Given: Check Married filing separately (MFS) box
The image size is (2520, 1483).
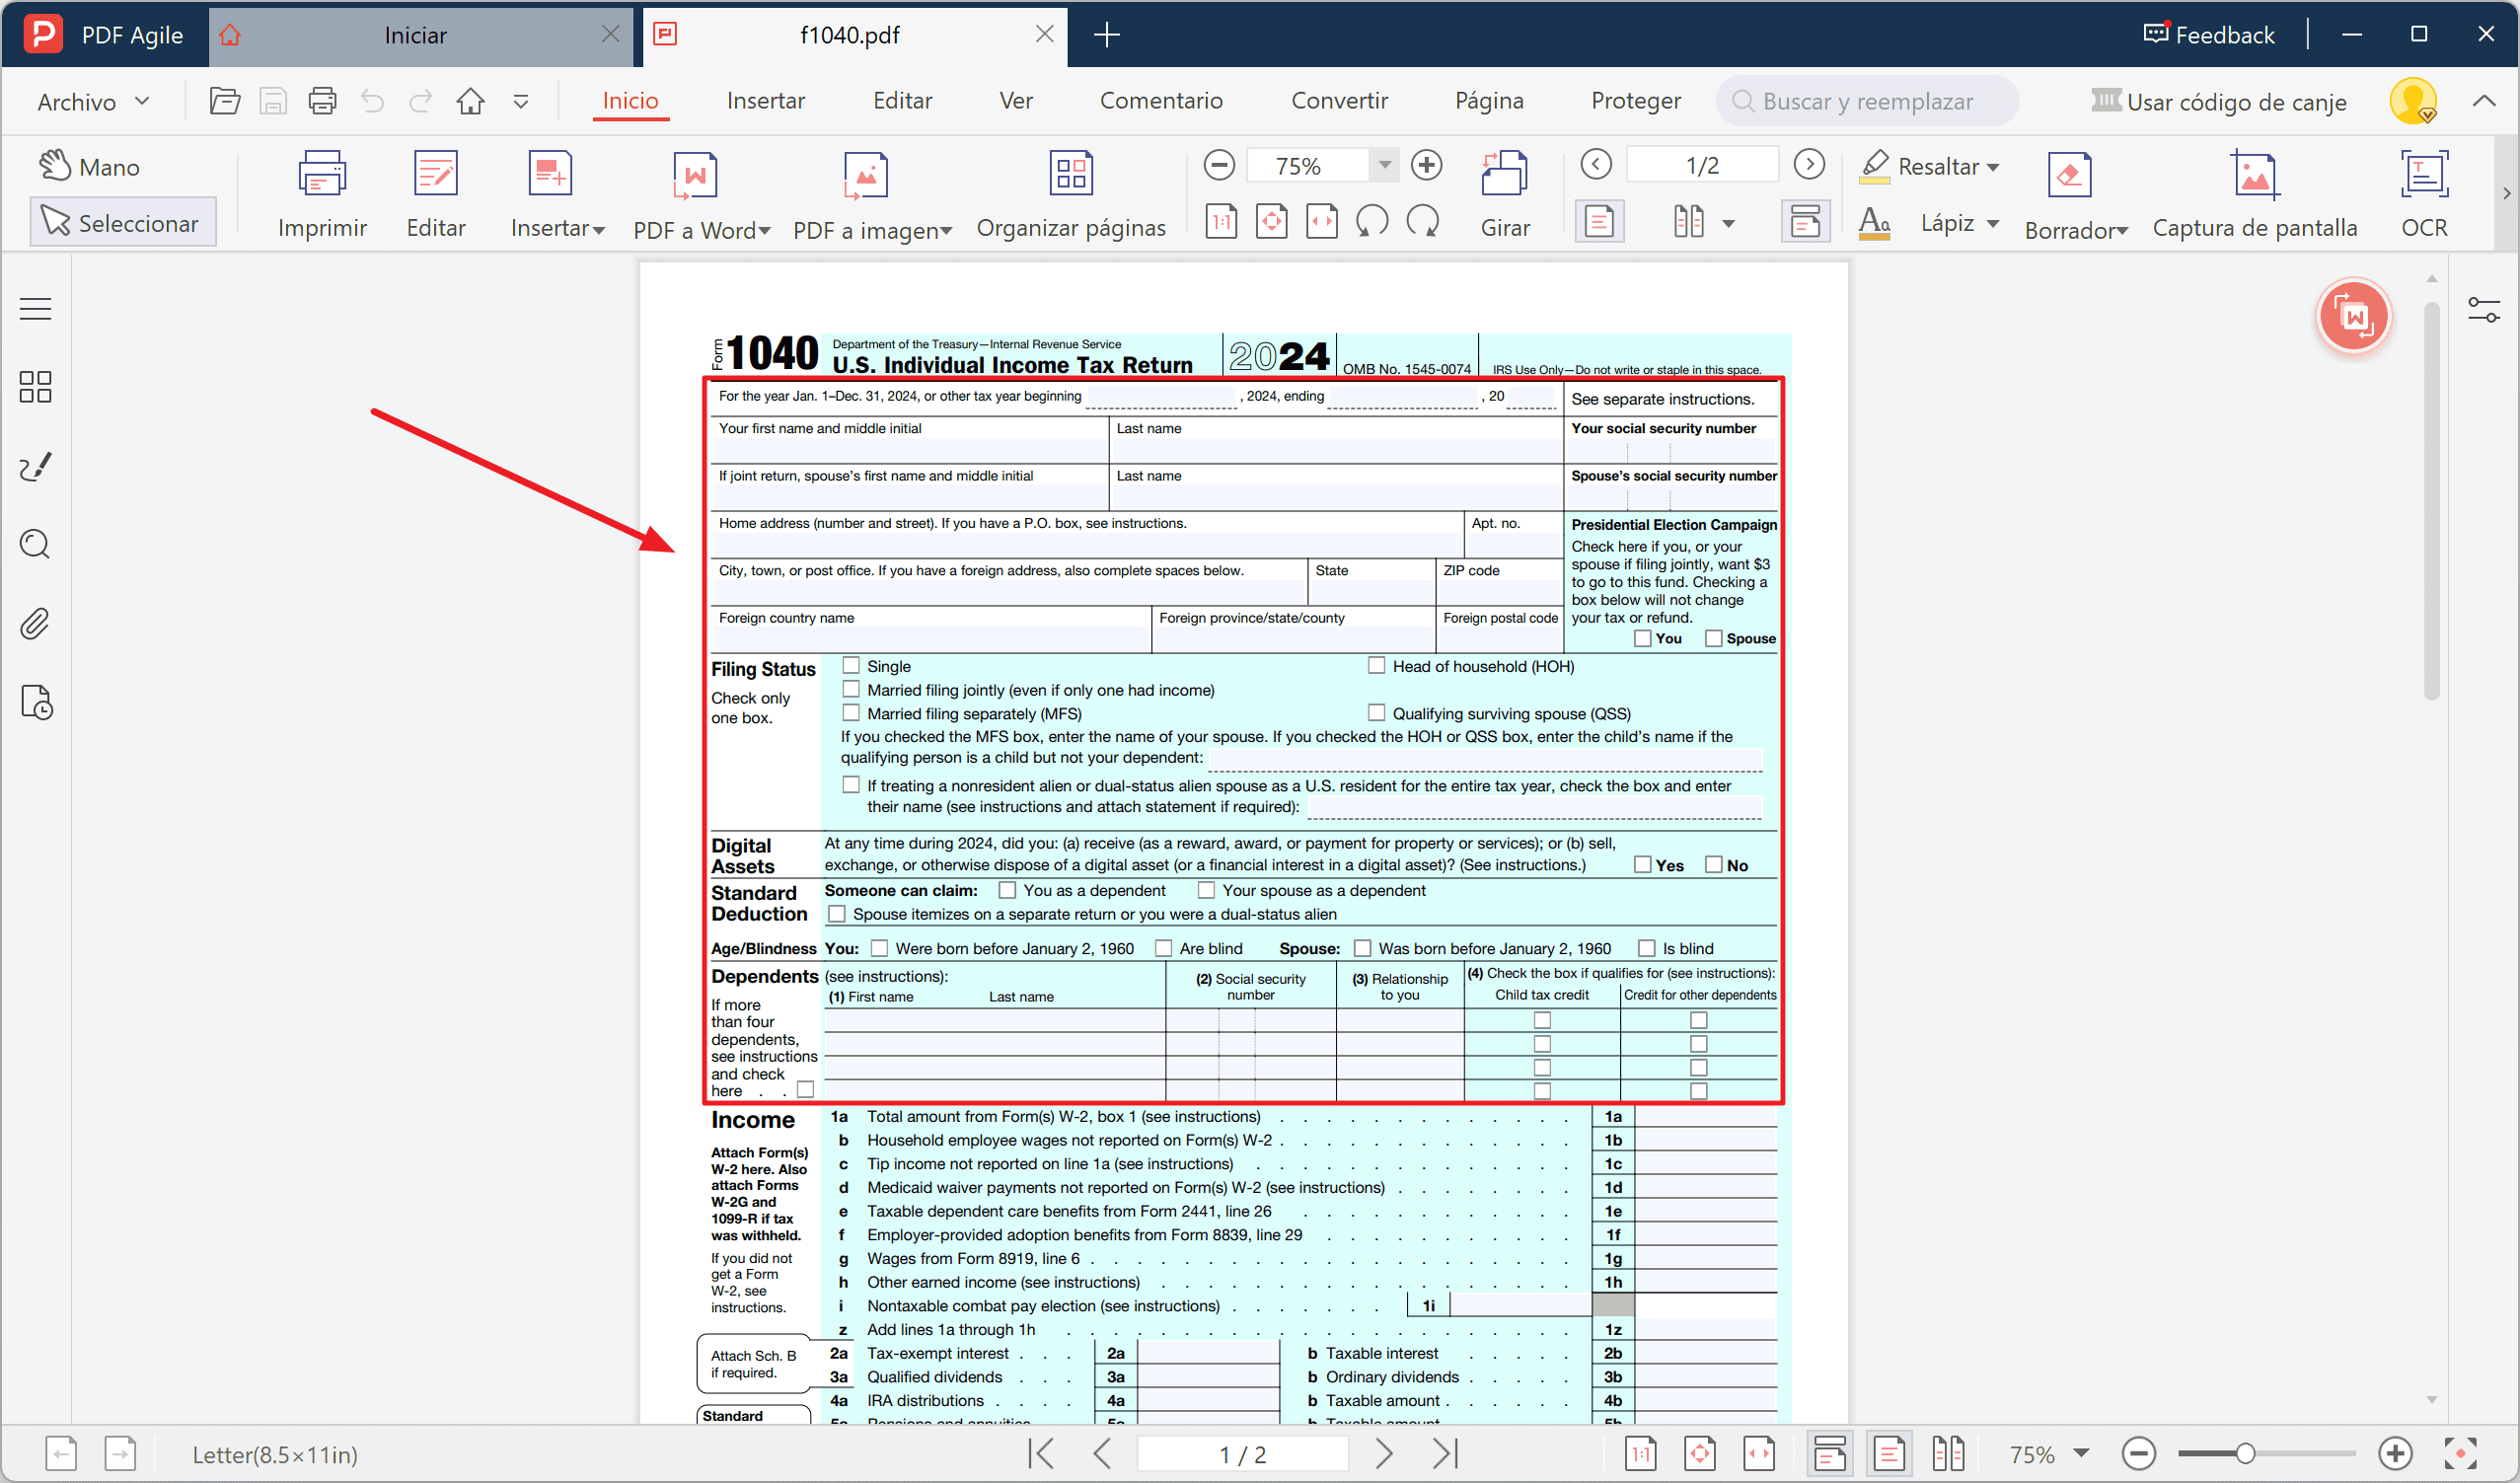Looking at the screenshot, I should pos(851,713).
